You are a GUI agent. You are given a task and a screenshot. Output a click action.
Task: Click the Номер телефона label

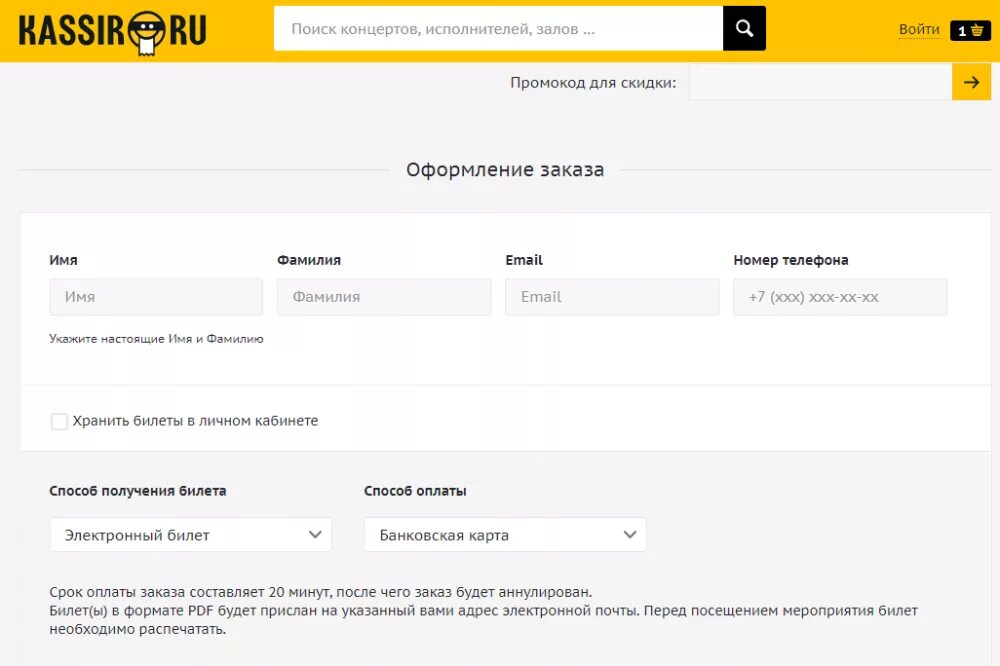coord(791,260)
